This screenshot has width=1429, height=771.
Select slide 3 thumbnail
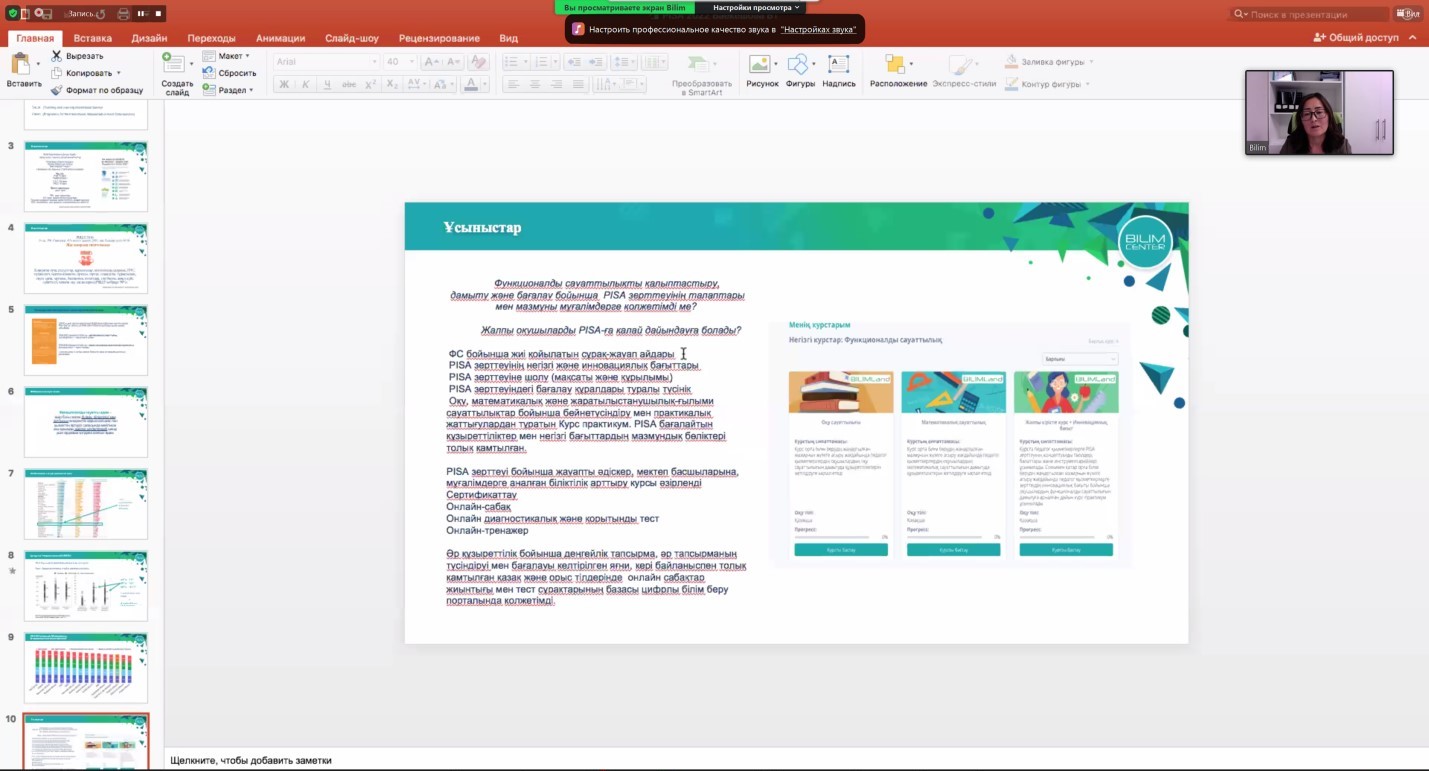coord(86,176)
